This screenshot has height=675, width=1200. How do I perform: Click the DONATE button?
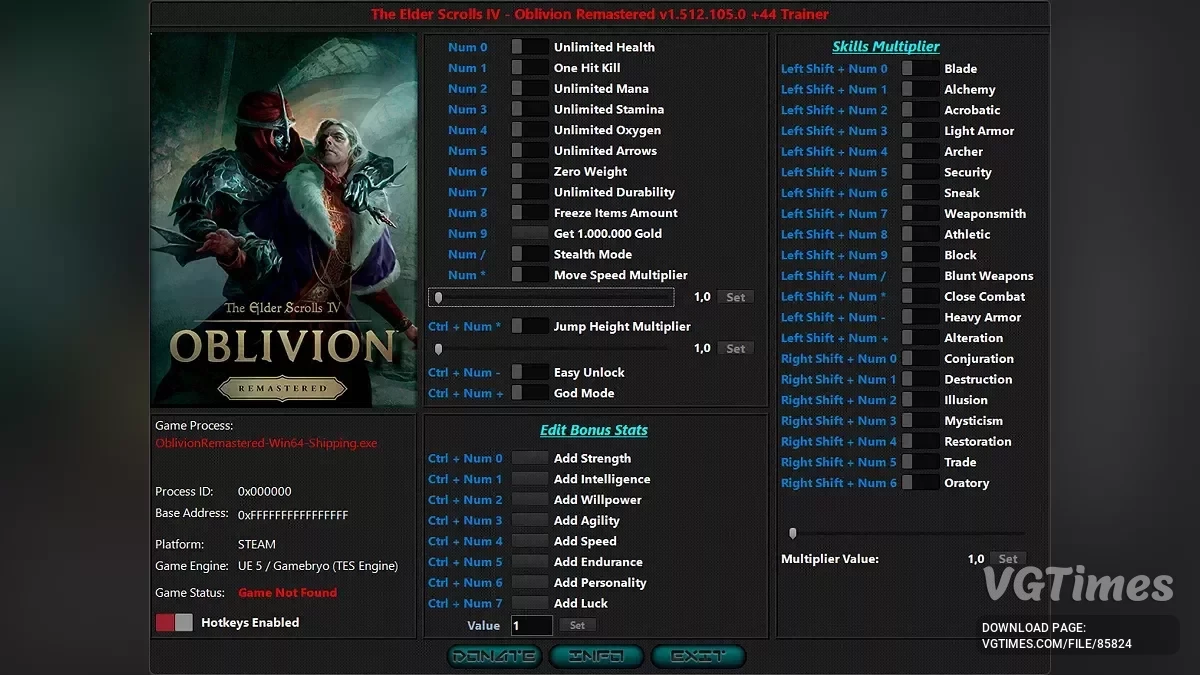coord(494,656)
